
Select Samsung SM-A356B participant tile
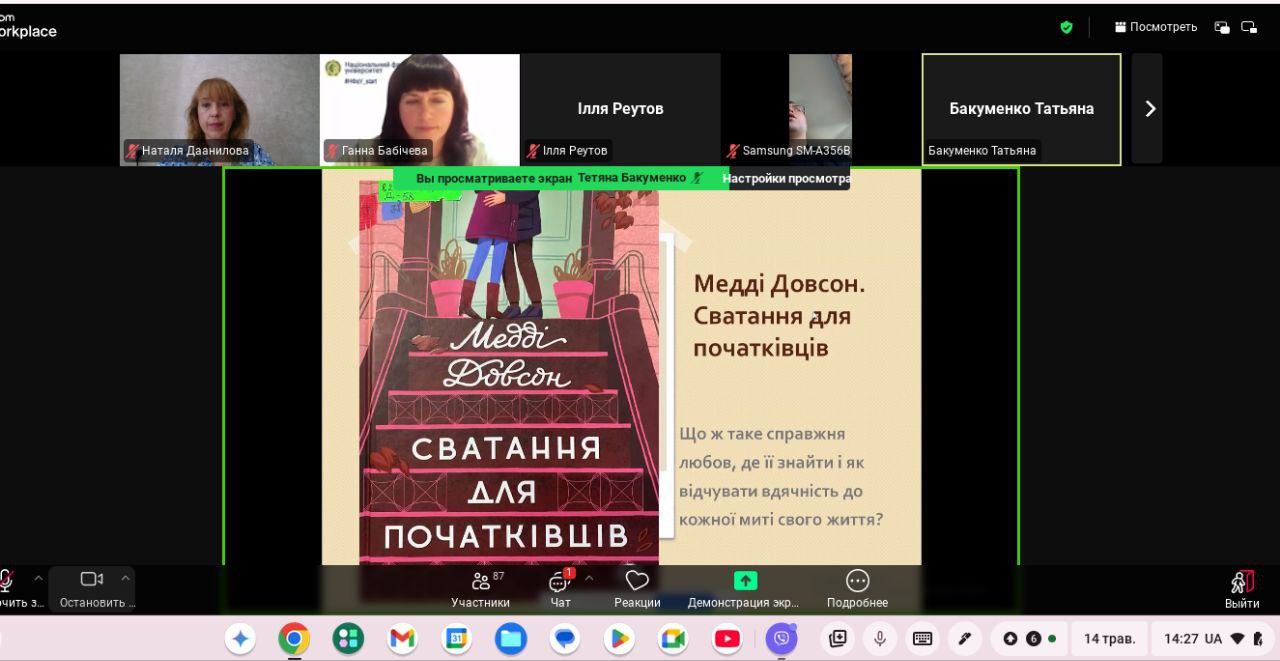pos(820,109)
